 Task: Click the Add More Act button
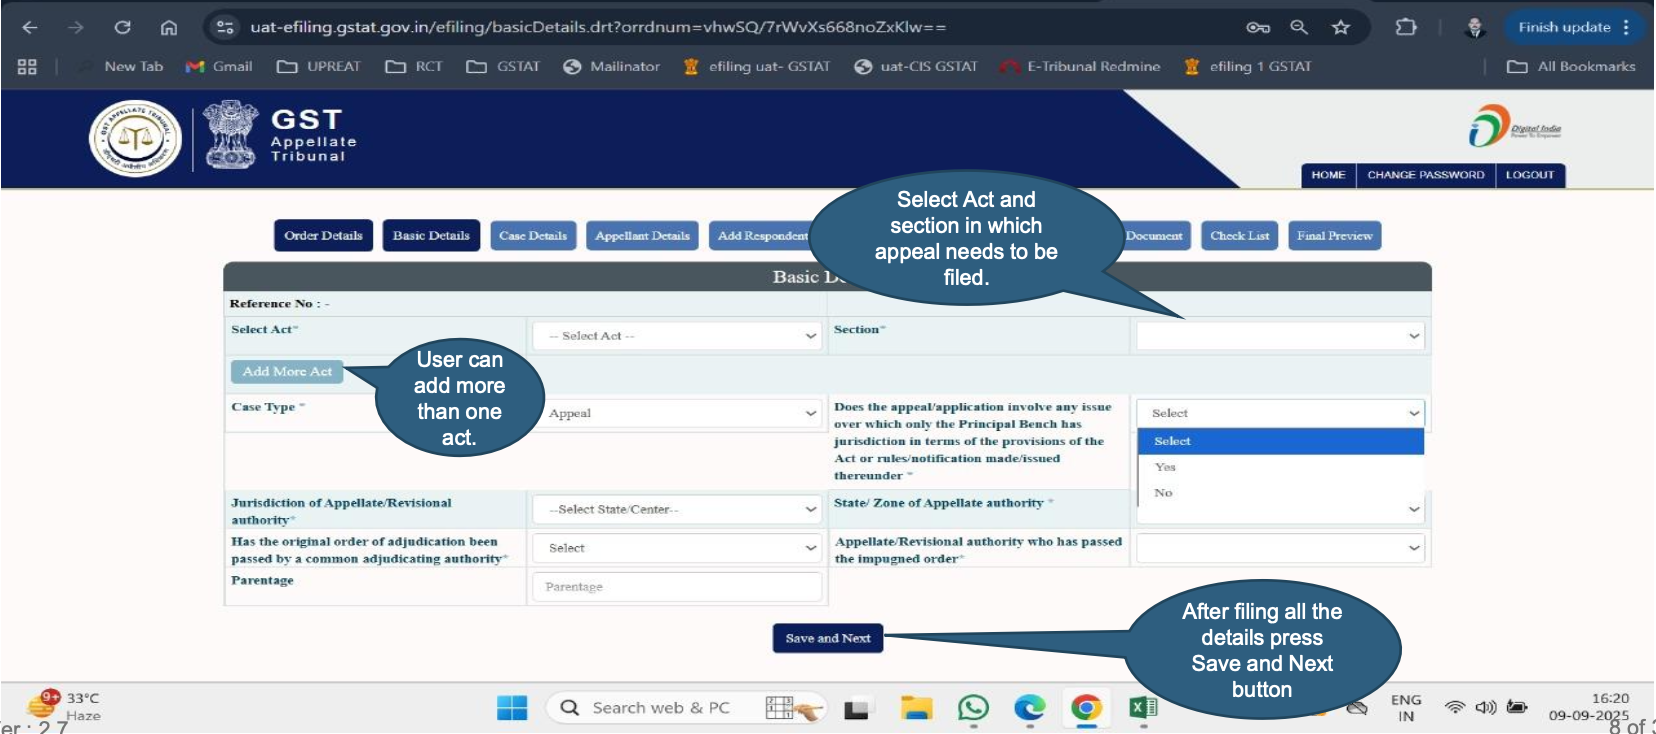(x=287, y=371)
